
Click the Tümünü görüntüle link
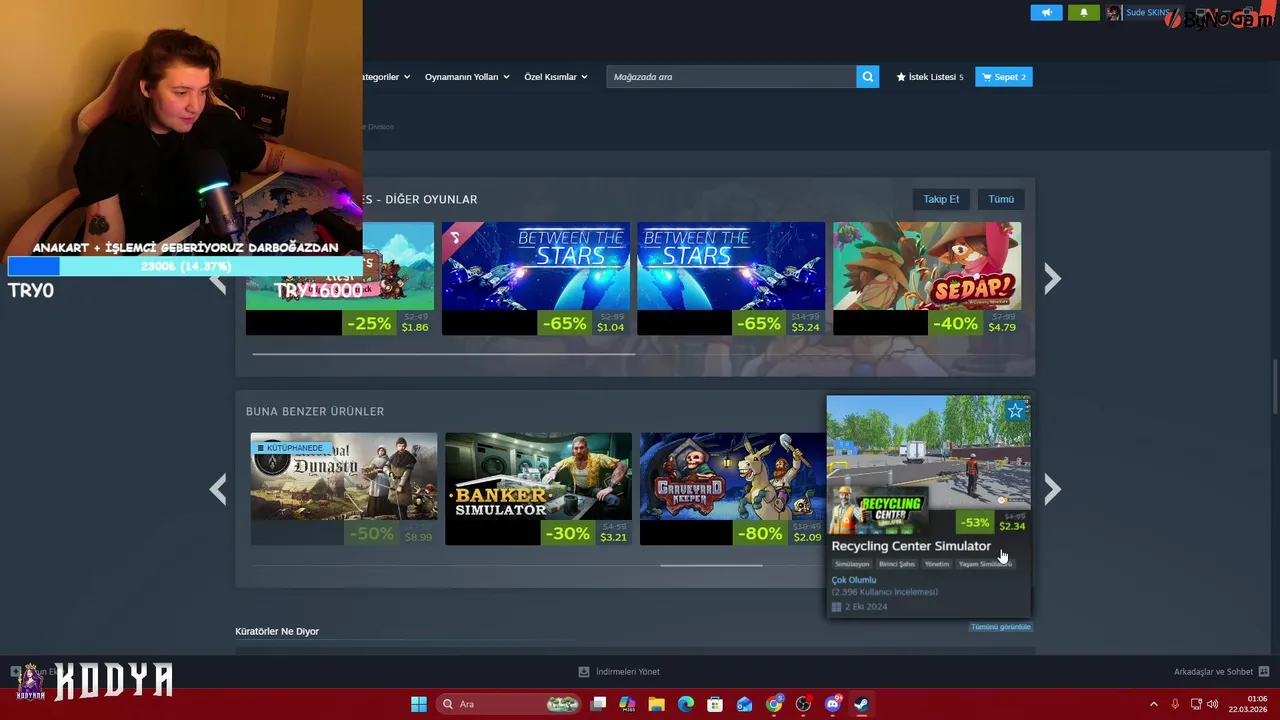pyautogui.click(x=1000, y=627)
